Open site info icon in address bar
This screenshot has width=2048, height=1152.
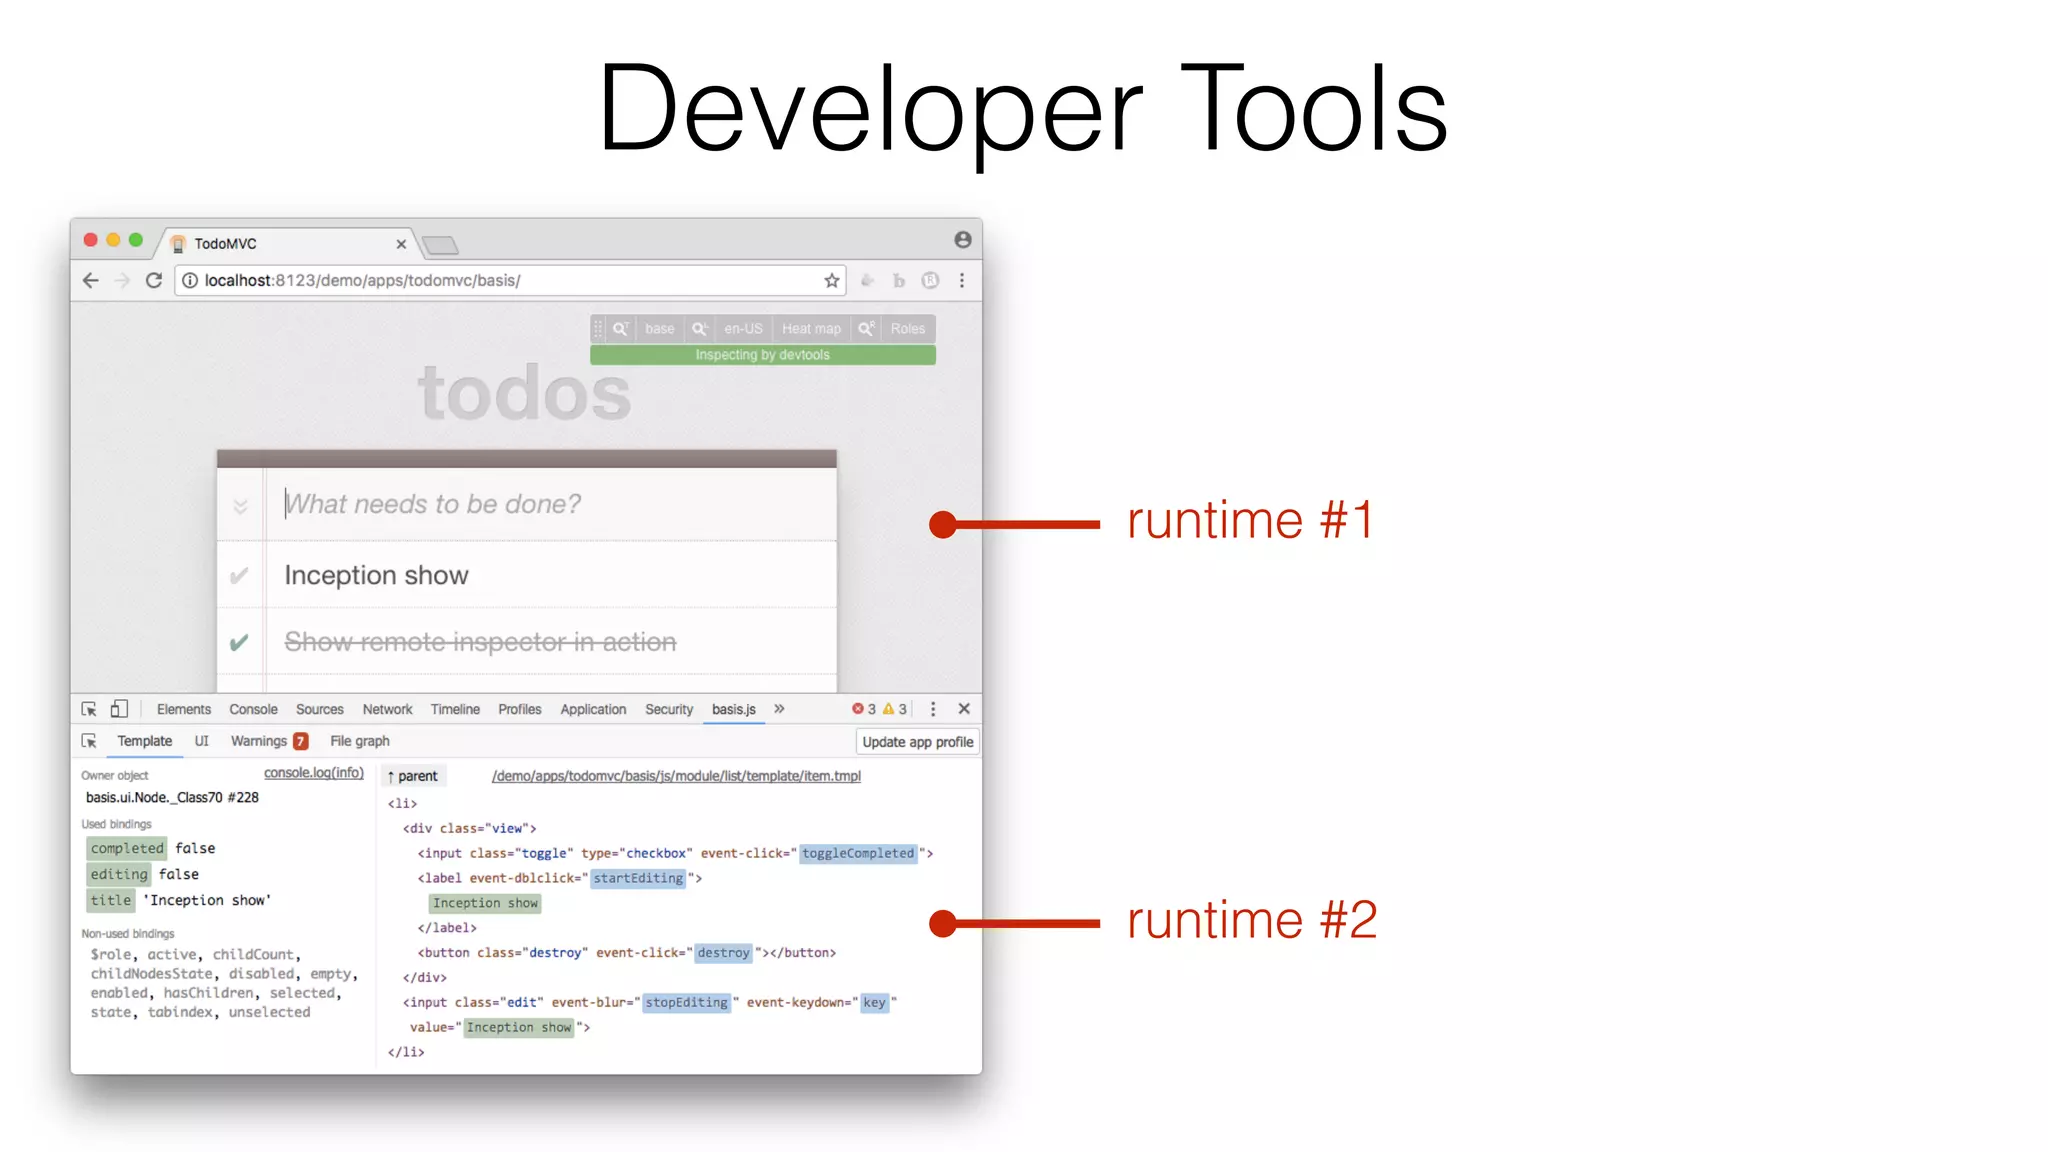pos(189,281)
